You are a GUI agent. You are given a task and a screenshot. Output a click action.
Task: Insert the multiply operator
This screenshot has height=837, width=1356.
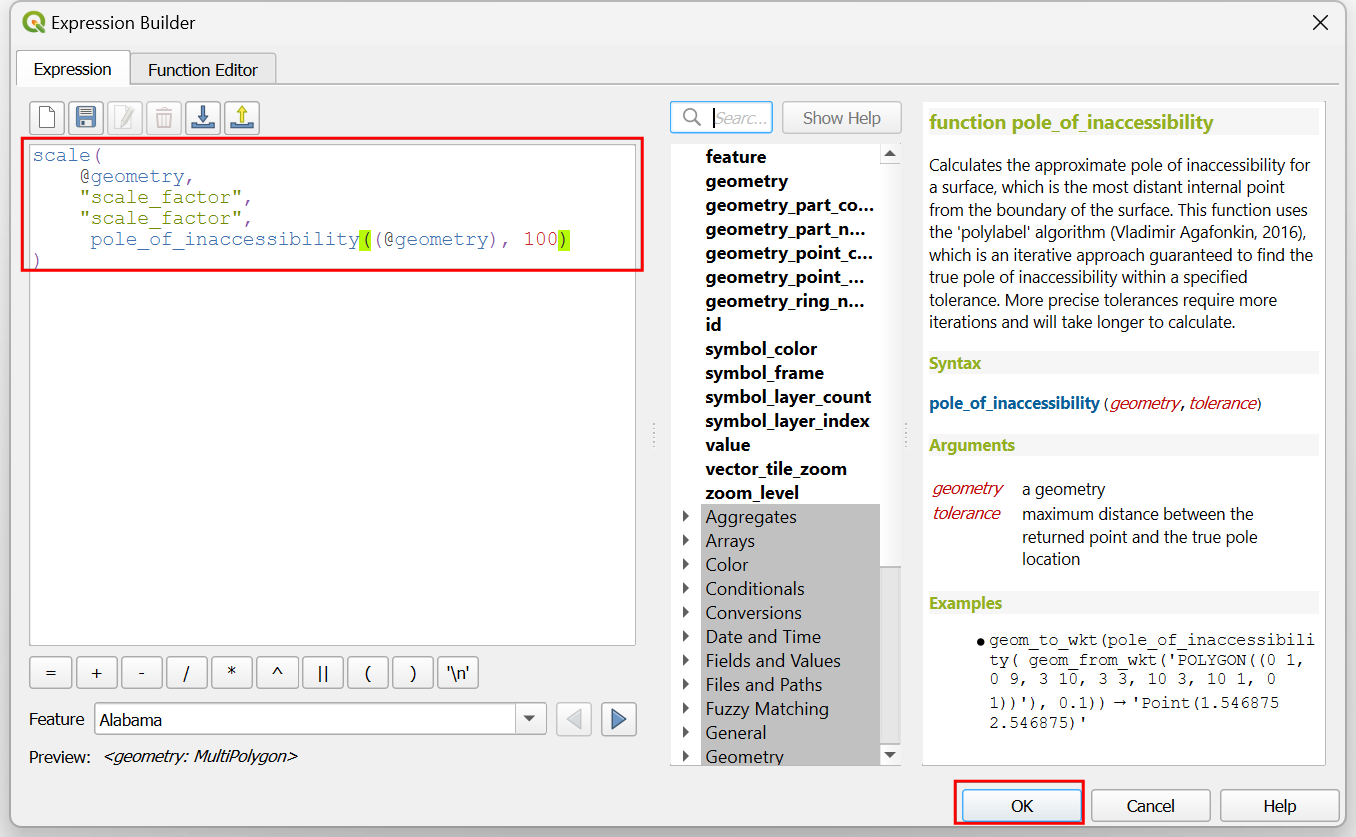point(232,673)
